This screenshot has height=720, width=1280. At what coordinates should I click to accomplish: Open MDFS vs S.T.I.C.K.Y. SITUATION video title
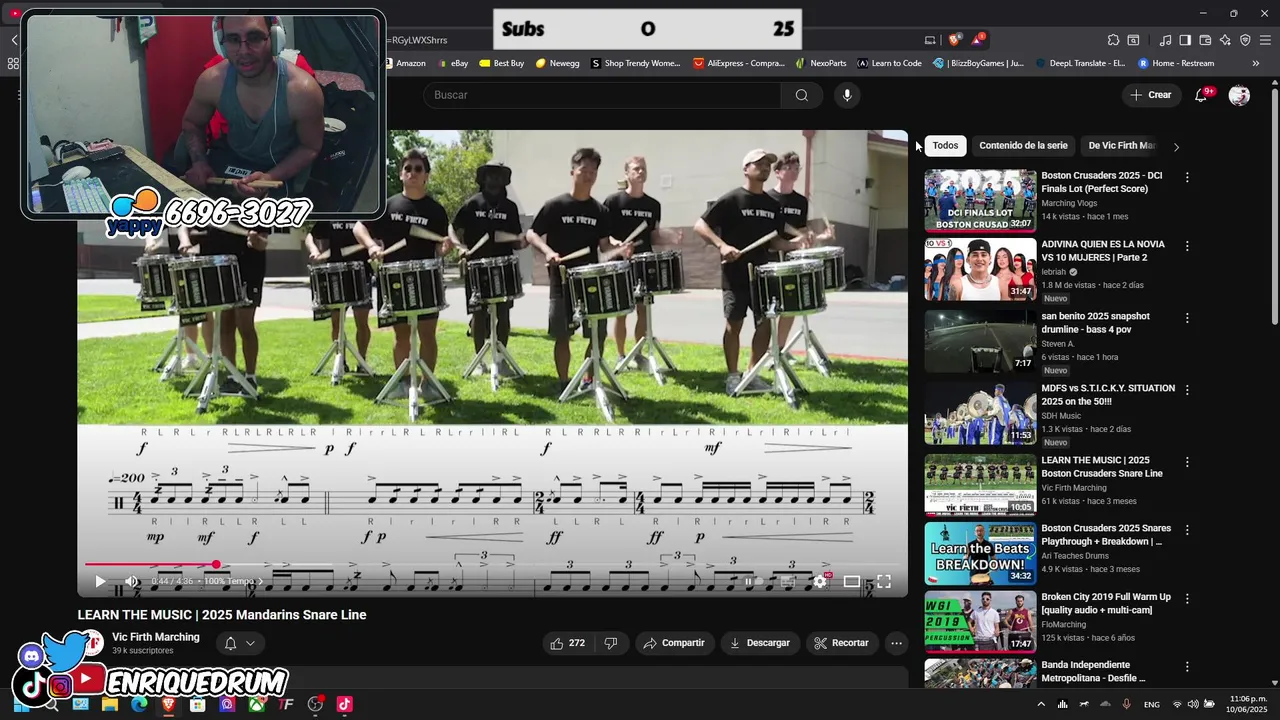point(1108,395)
